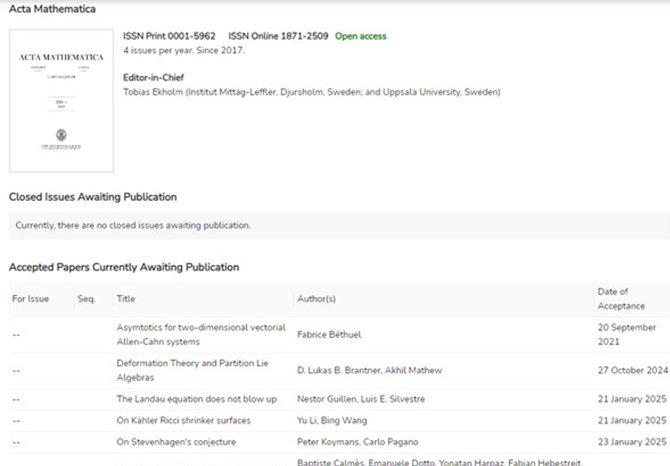Screen dimensions: 670x466
Task: Sort by the For Issue column header
Action: 31,298
